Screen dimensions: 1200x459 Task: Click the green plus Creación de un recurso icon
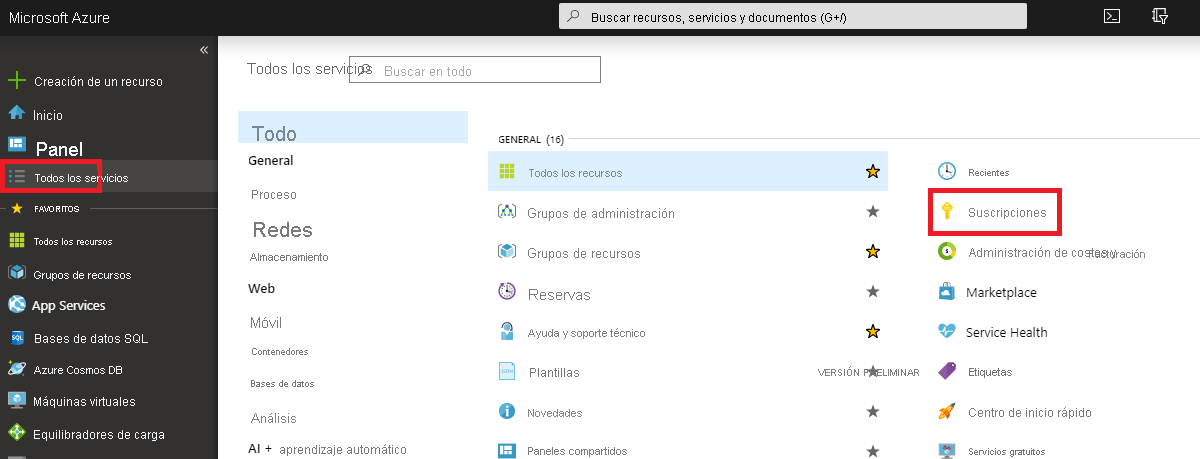(x=16, y=81)
